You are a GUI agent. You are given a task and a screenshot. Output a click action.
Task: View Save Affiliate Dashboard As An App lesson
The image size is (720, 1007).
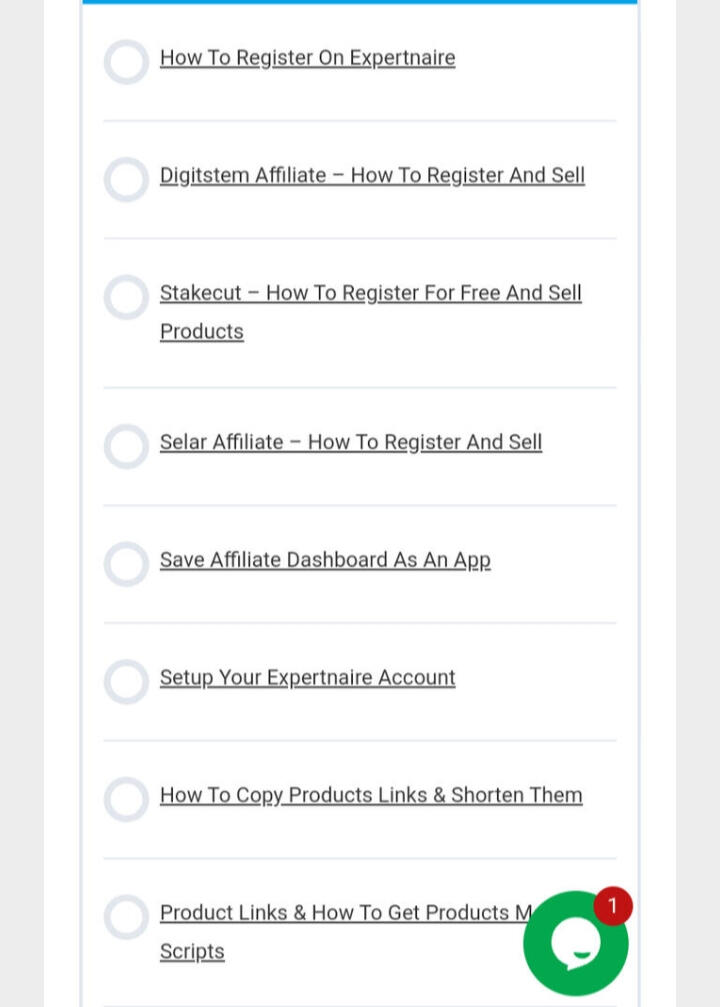coord(325,560)
